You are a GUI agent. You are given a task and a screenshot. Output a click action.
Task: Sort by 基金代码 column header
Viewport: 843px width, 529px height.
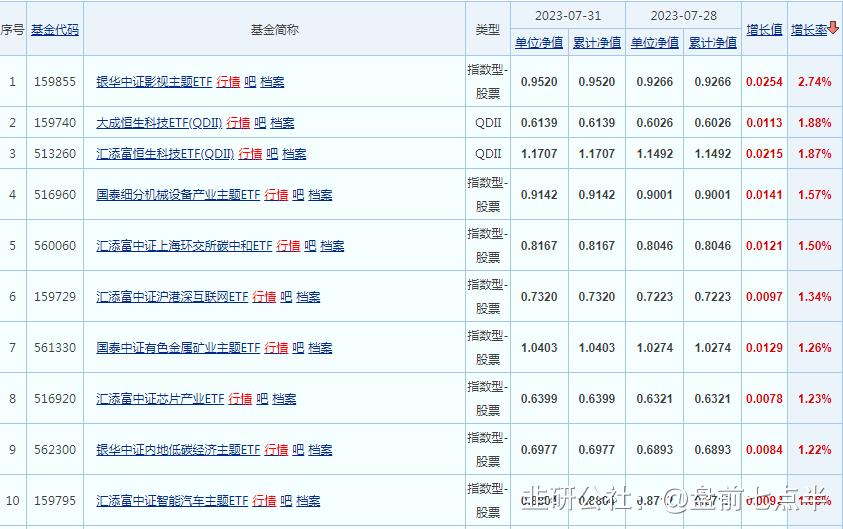click(55, 30)
